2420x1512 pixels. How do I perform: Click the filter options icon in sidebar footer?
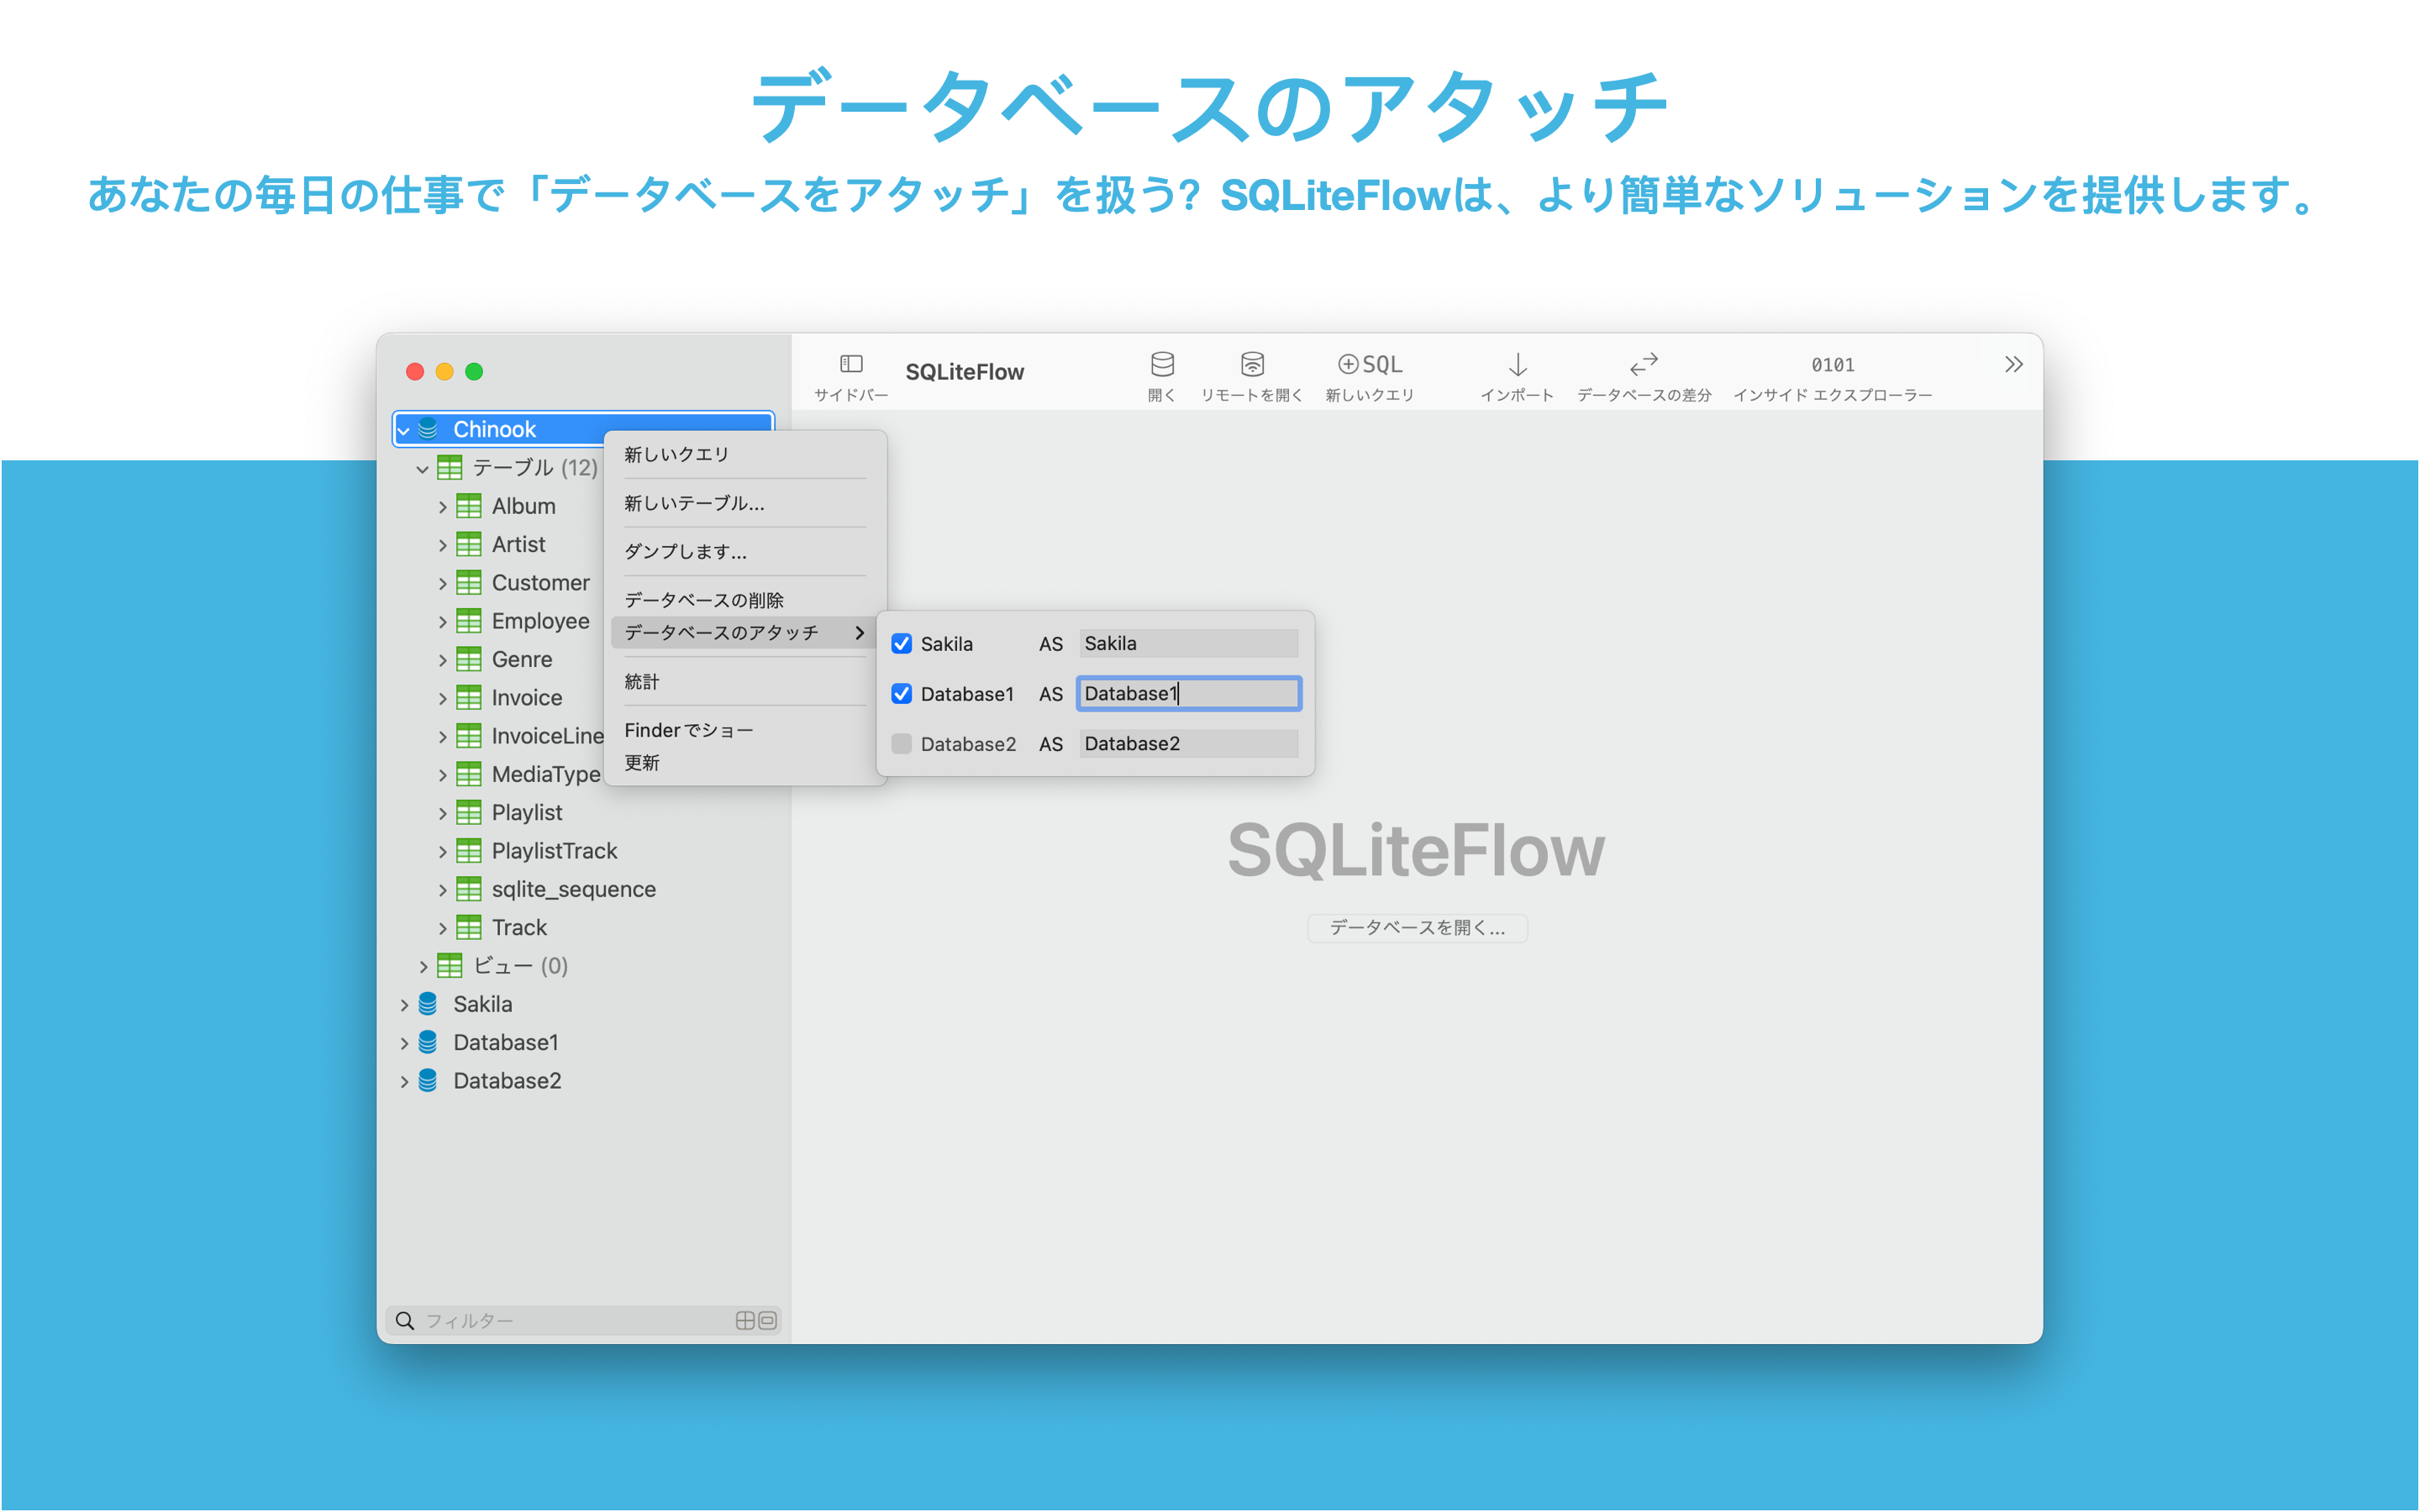pyautogui.click(x=746, y=1320)
